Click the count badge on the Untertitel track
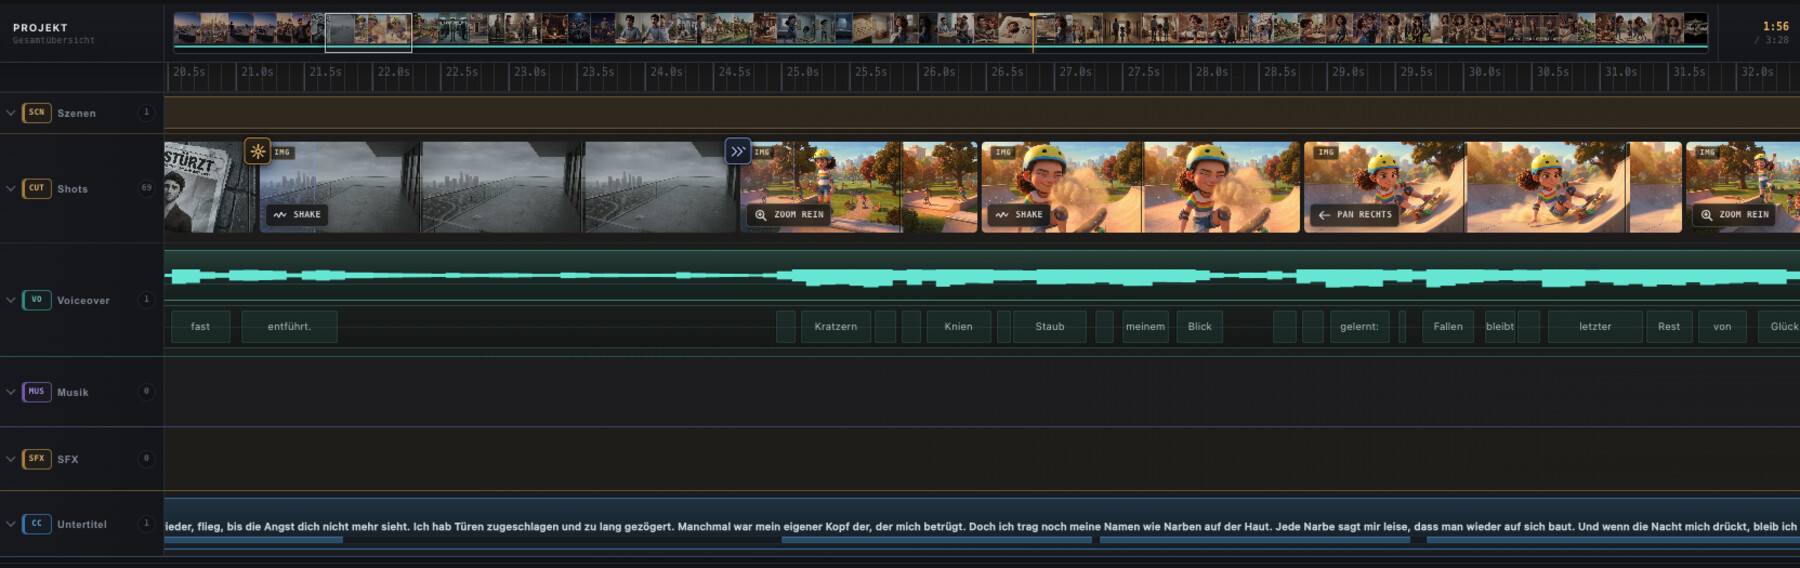1800x568 pixels. point(147,523)
